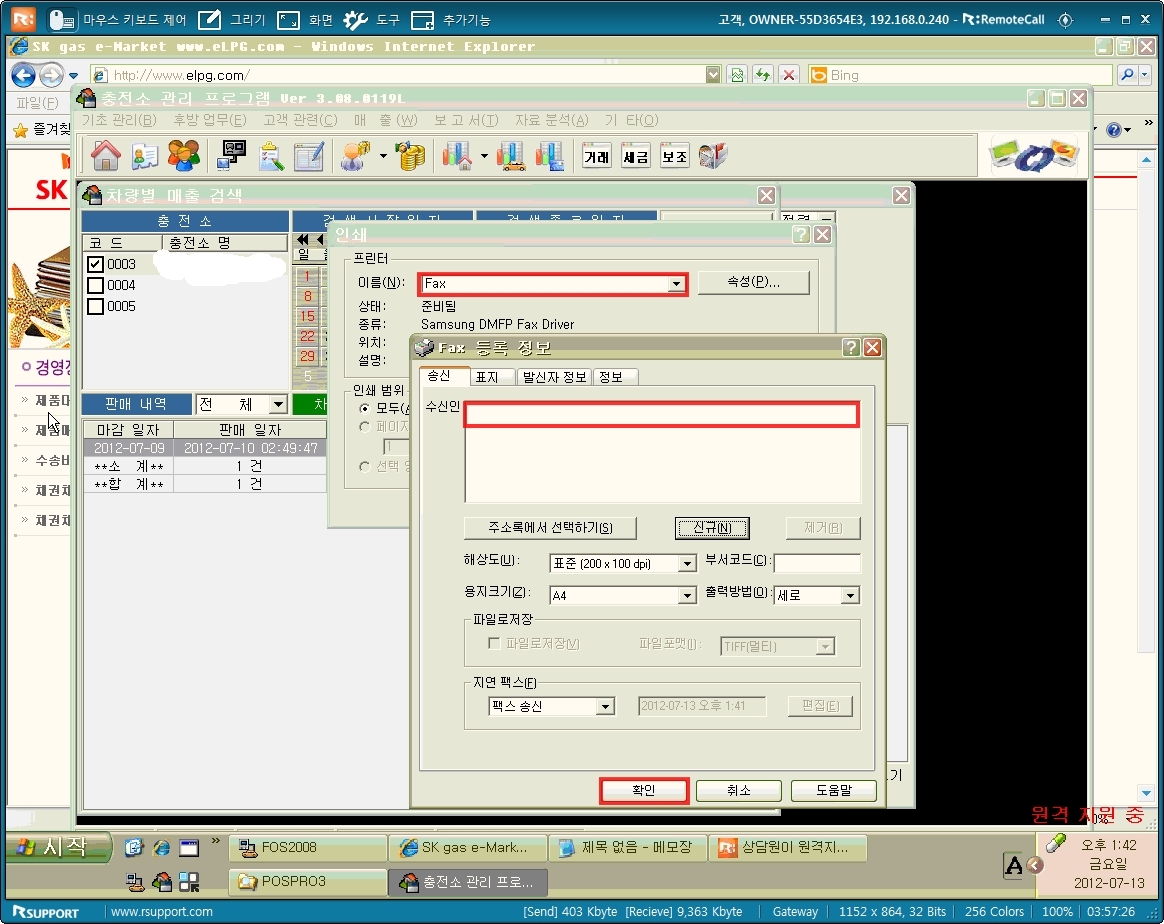Screen dimensions: 1164x924
Task: Expand the 해상도 resolution dropdown
Action: (x=687, y=564)
